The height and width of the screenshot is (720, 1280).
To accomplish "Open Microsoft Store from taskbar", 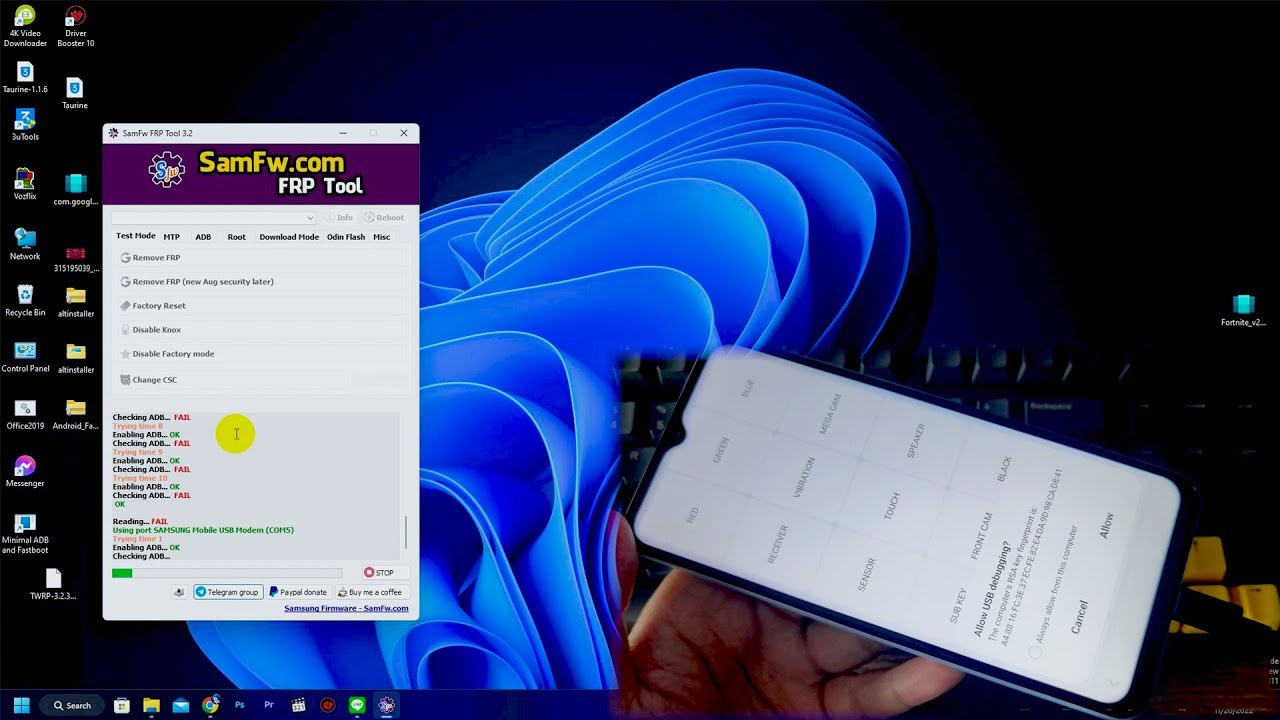I will coord(122,705).
